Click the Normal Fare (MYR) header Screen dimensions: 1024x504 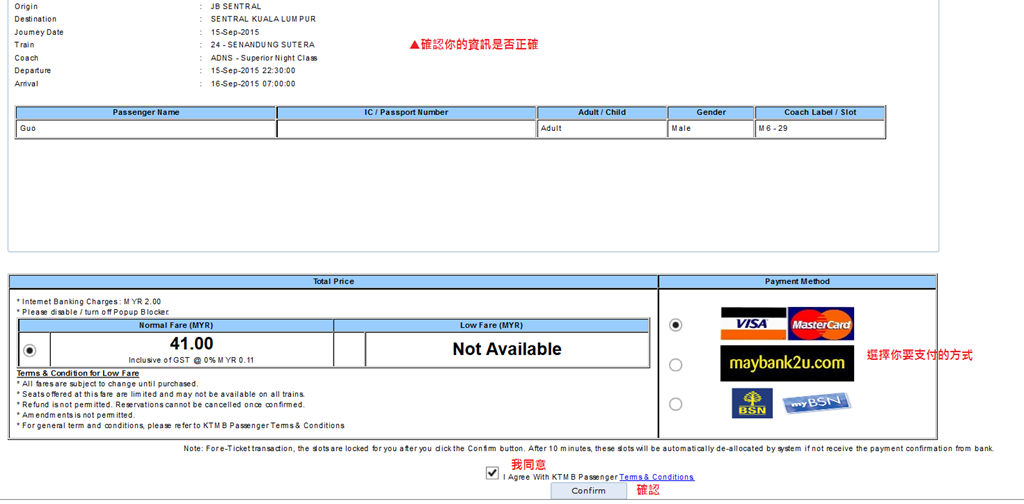[x=176, y=325]
